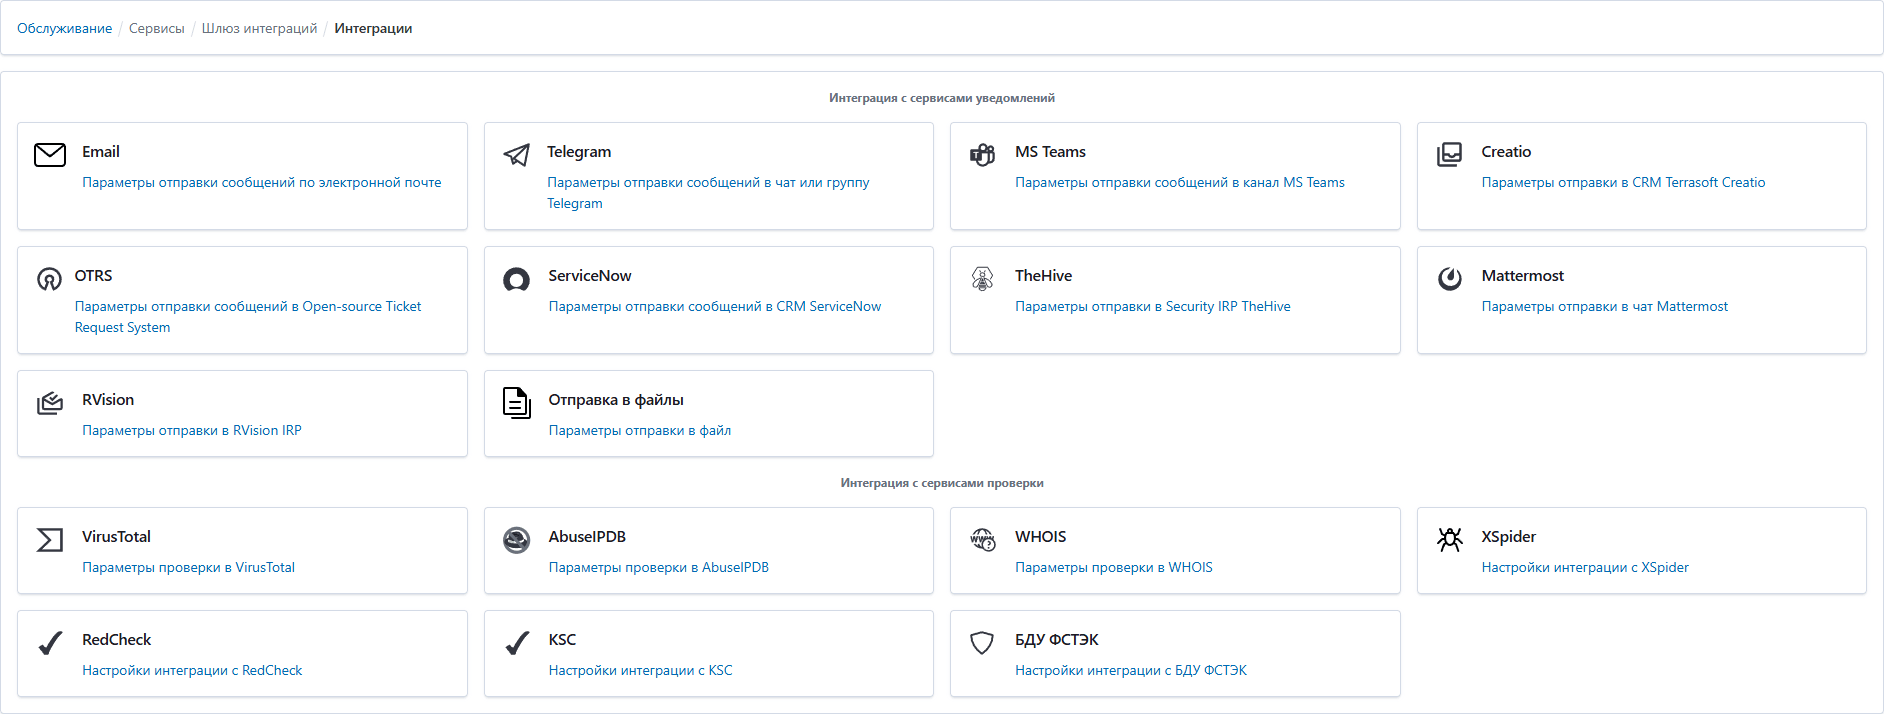1884x714 pixels.
Task: Click the Отправка в файлы title
Action: pyautogui.click(x=616, y=399)
